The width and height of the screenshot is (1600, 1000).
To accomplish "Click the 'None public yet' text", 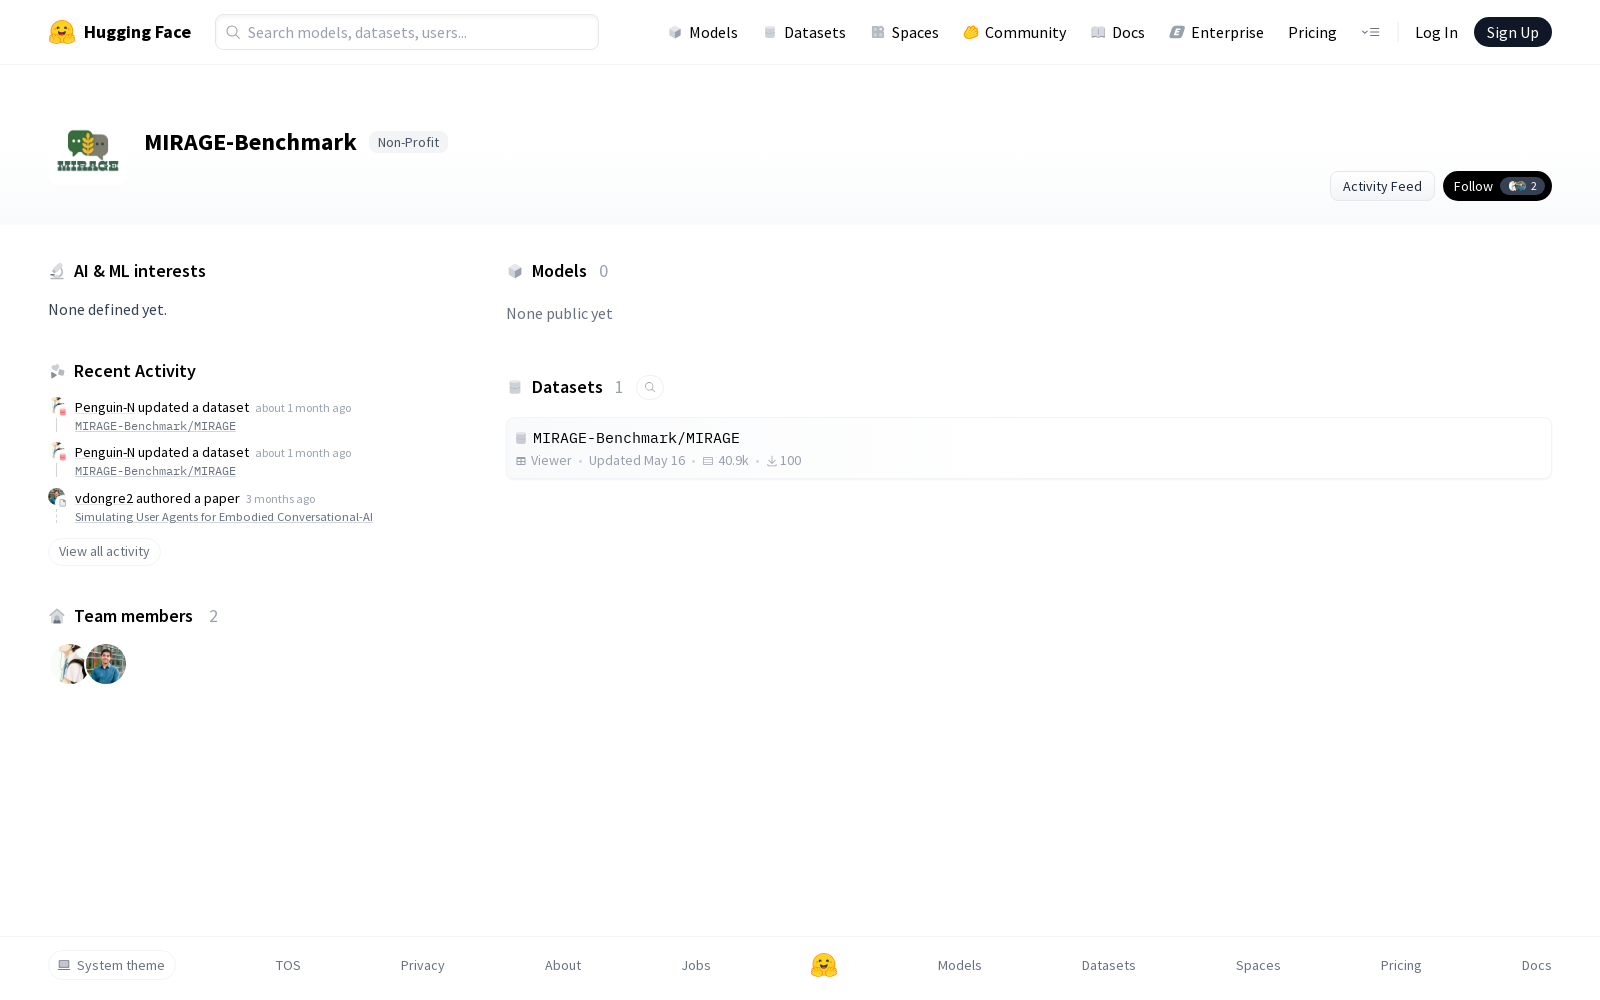I will [559, 314].
